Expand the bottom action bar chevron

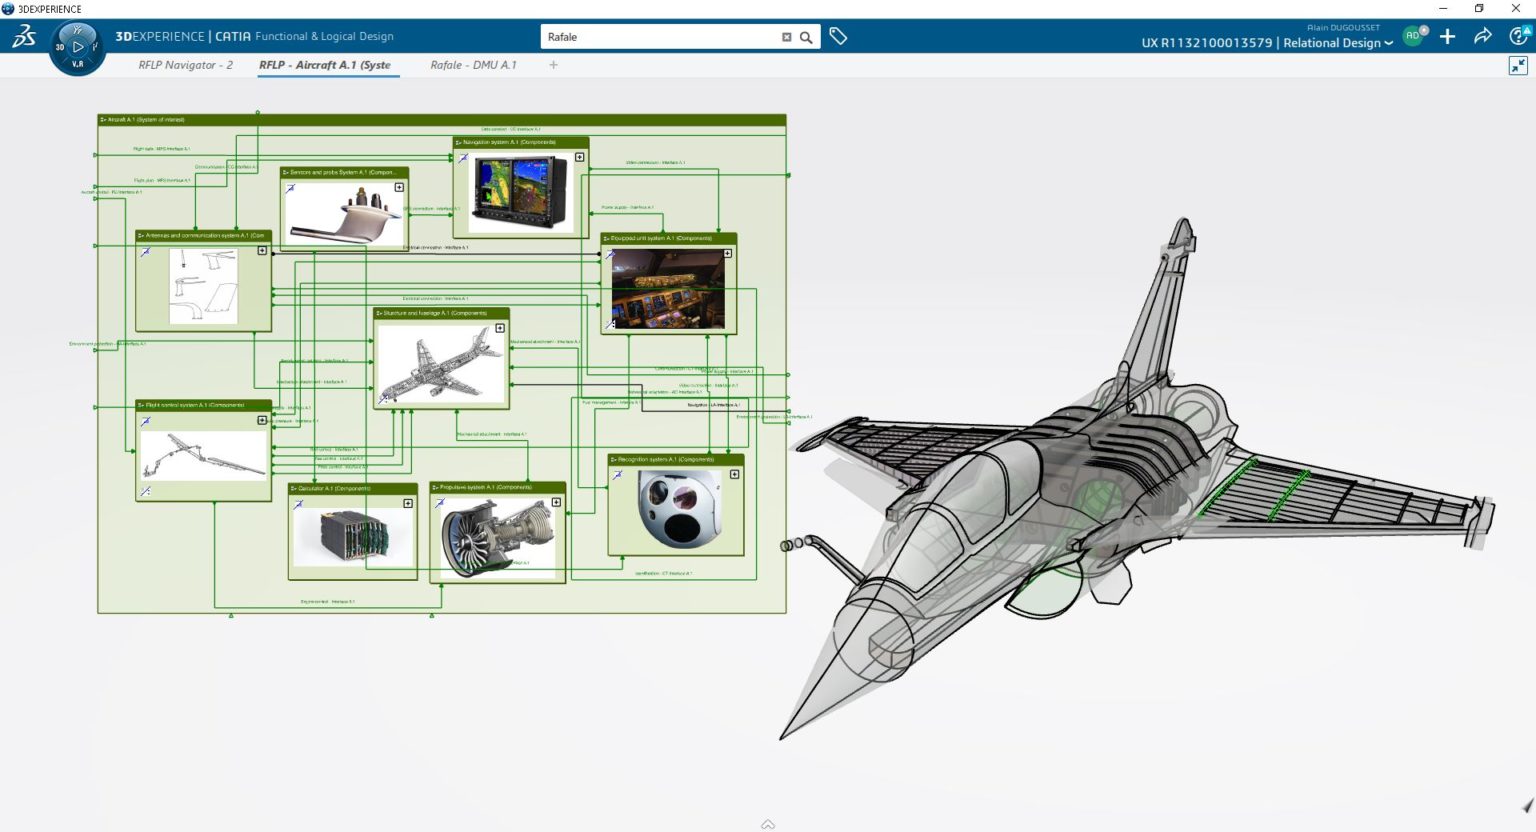point(768,824)
